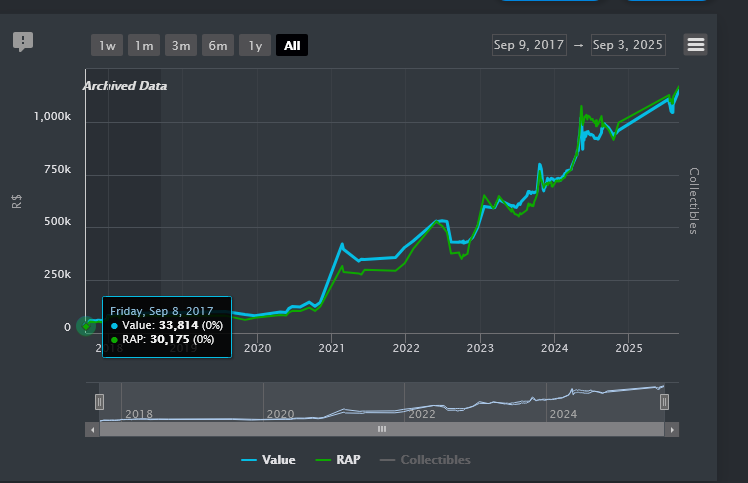Select the 6m time range

pos(218,45)
